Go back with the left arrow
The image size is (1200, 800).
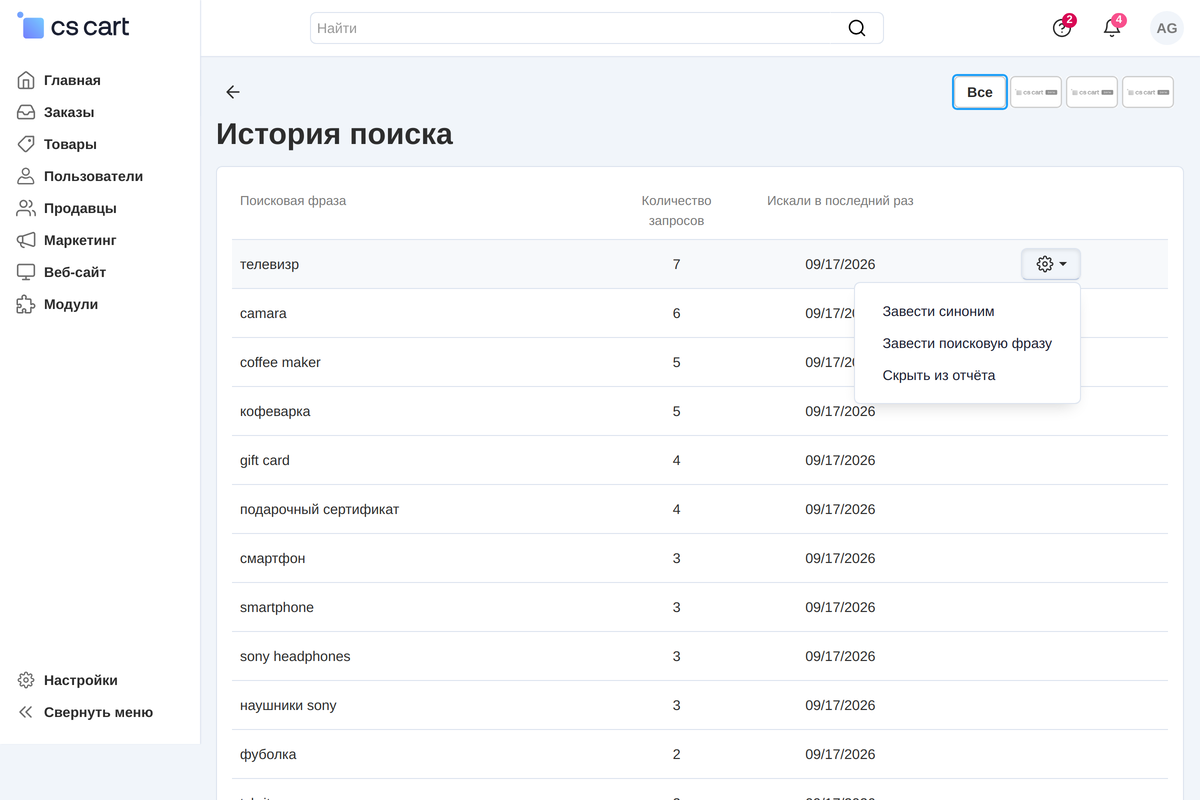point(233,92)
